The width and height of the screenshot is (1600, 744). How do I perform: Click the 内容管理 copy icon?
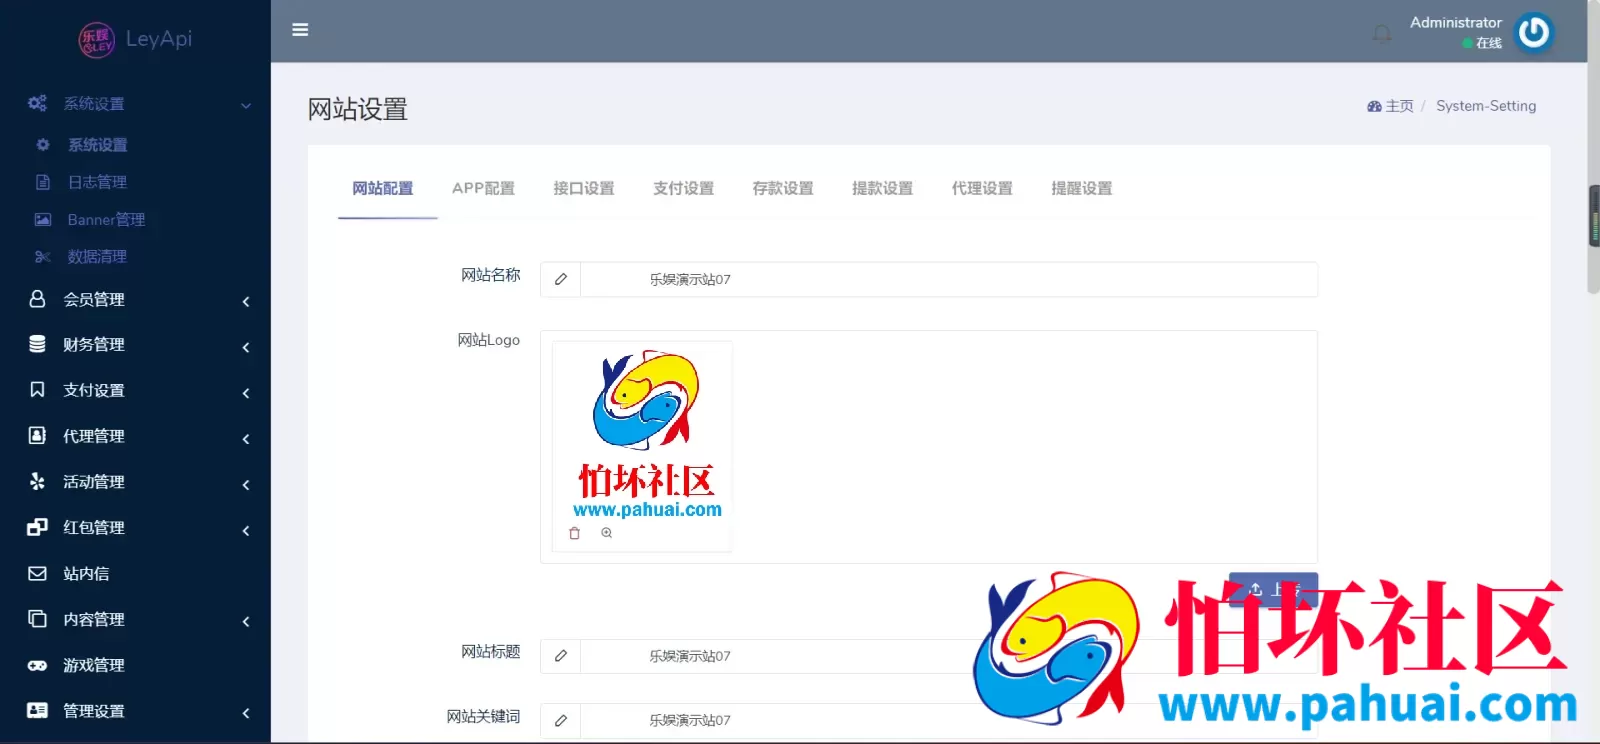37,619
